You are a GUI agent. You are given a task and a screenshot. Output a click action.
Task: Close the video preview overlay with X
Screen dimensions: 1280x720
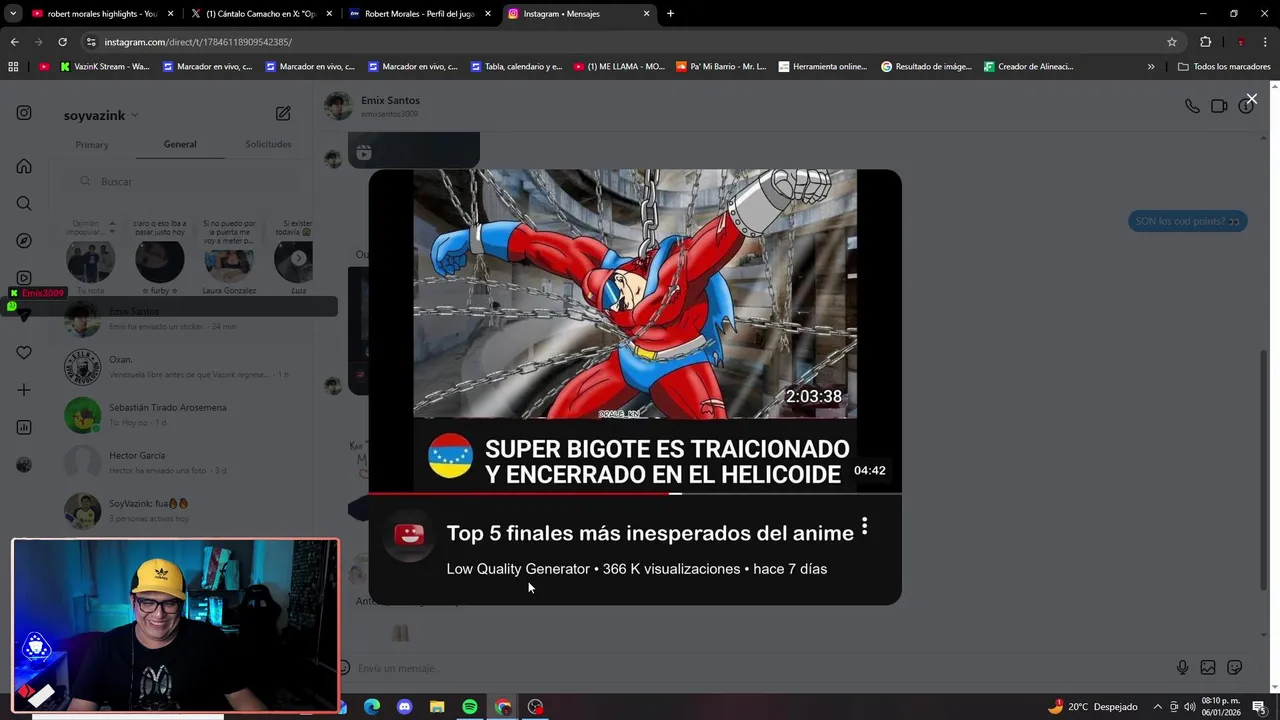[x=1251, y=99]
